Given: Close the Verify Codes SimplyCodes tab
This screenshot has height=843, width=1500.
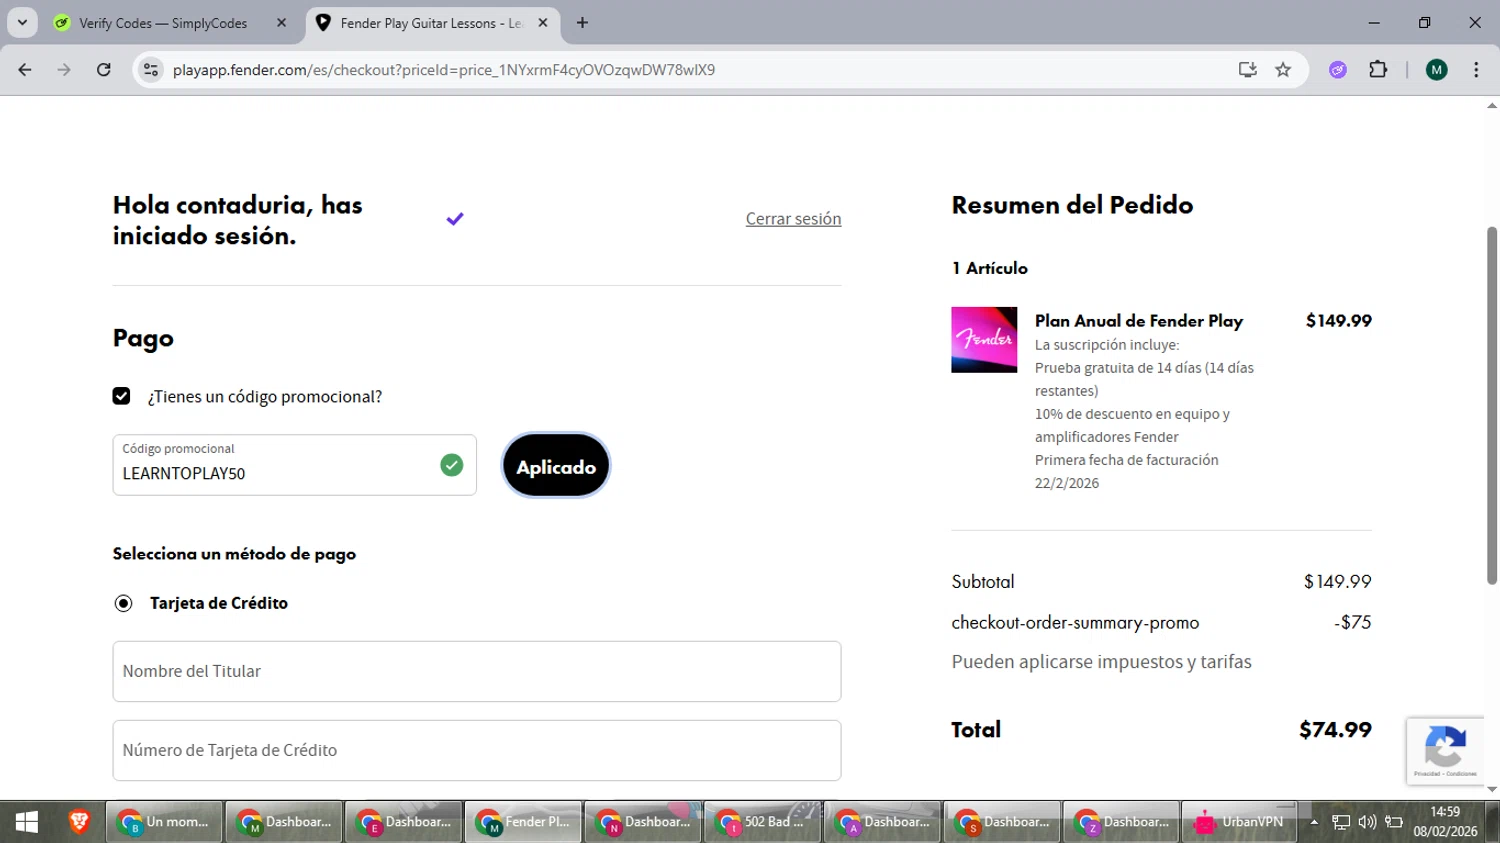Looking at the screenshot, I should [281, 23].
